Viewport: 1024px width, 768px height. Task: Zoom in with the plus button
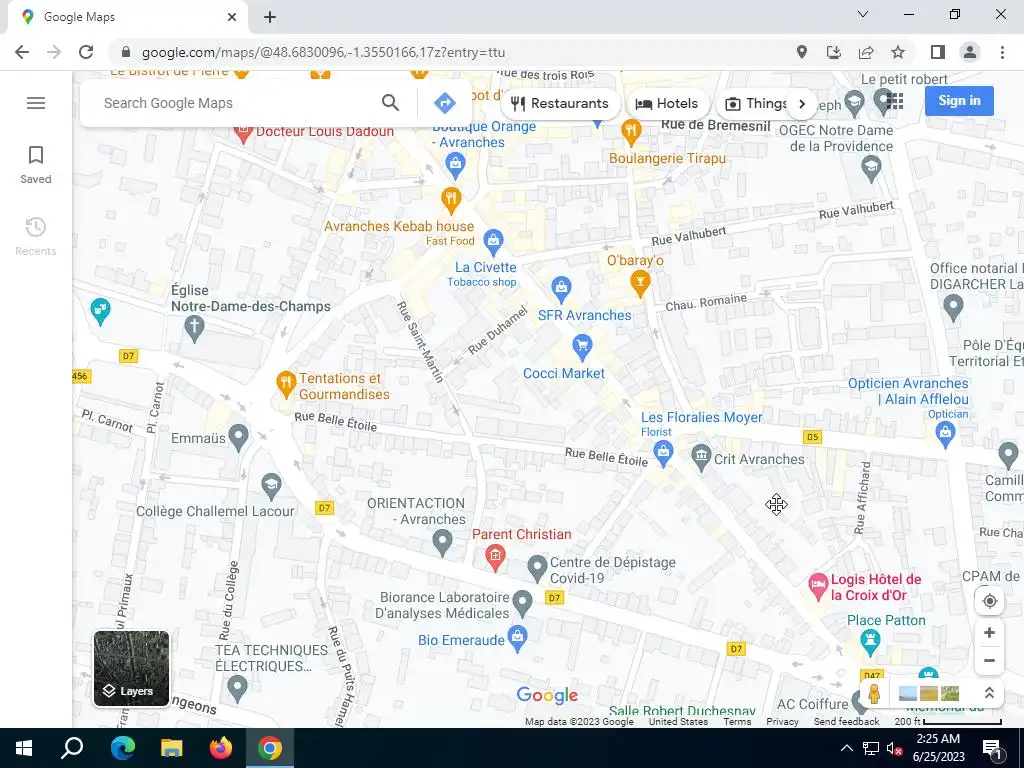989,633
